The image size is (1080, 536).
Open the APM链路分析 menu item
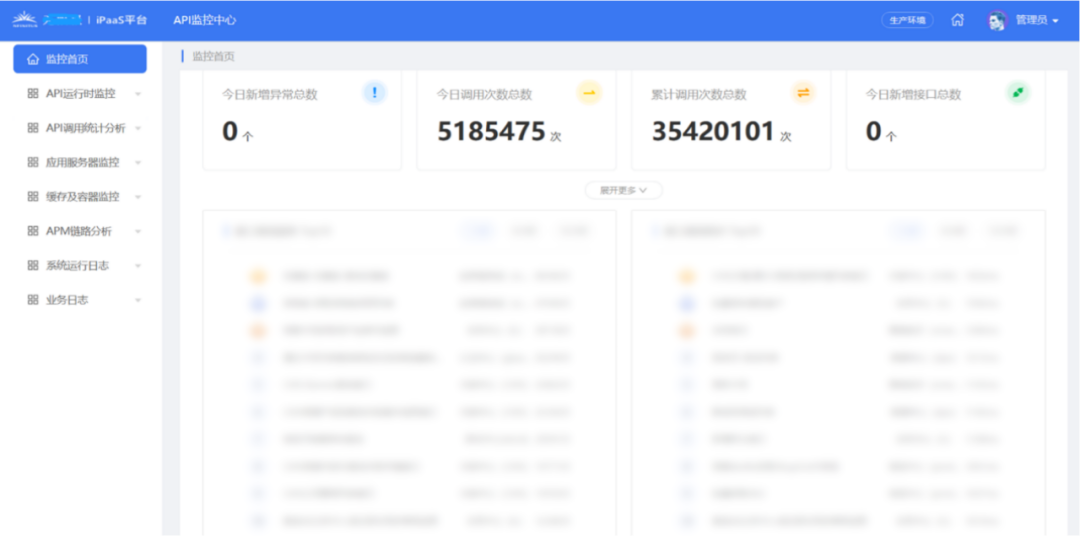(78, 231)
